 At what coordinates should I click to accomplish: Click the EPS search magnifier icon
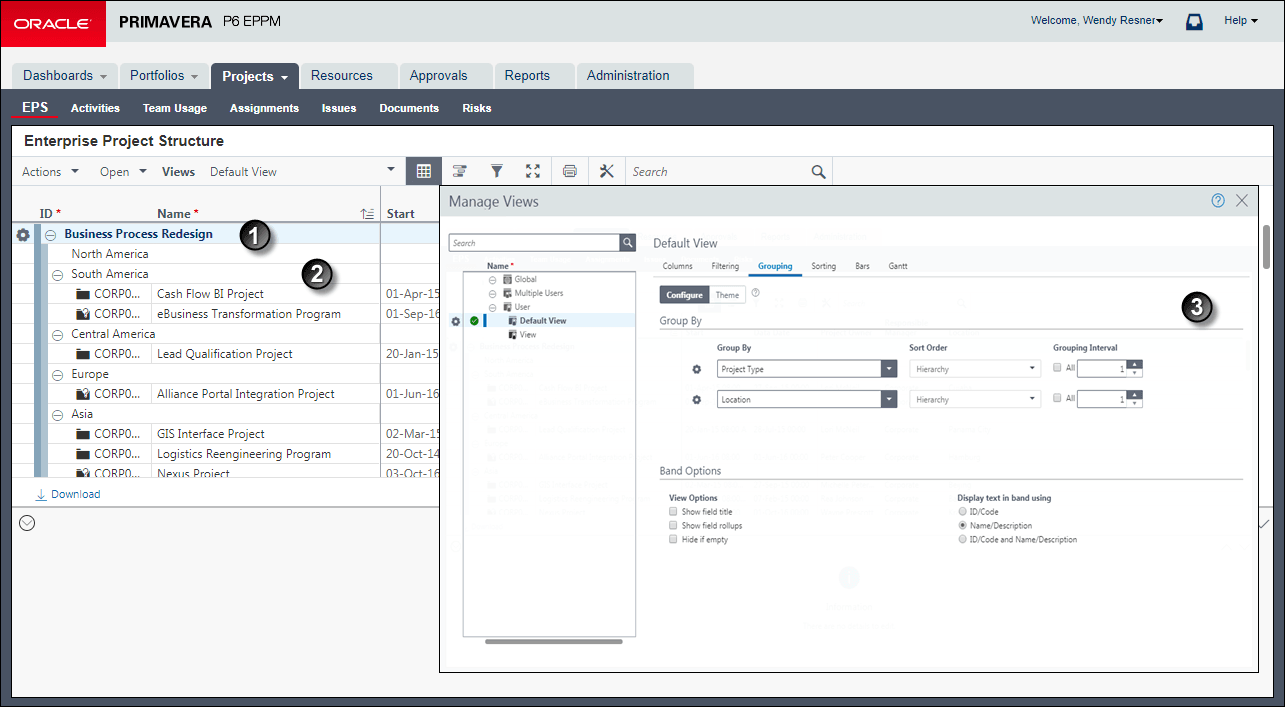(819, 172)
